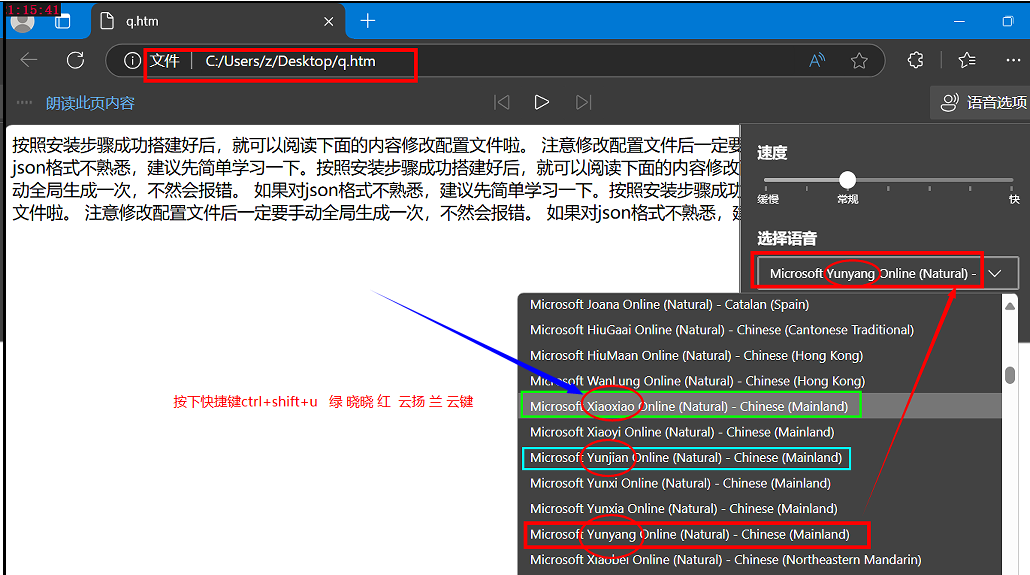Click the 常规 normal speed label

pos(847,199)
